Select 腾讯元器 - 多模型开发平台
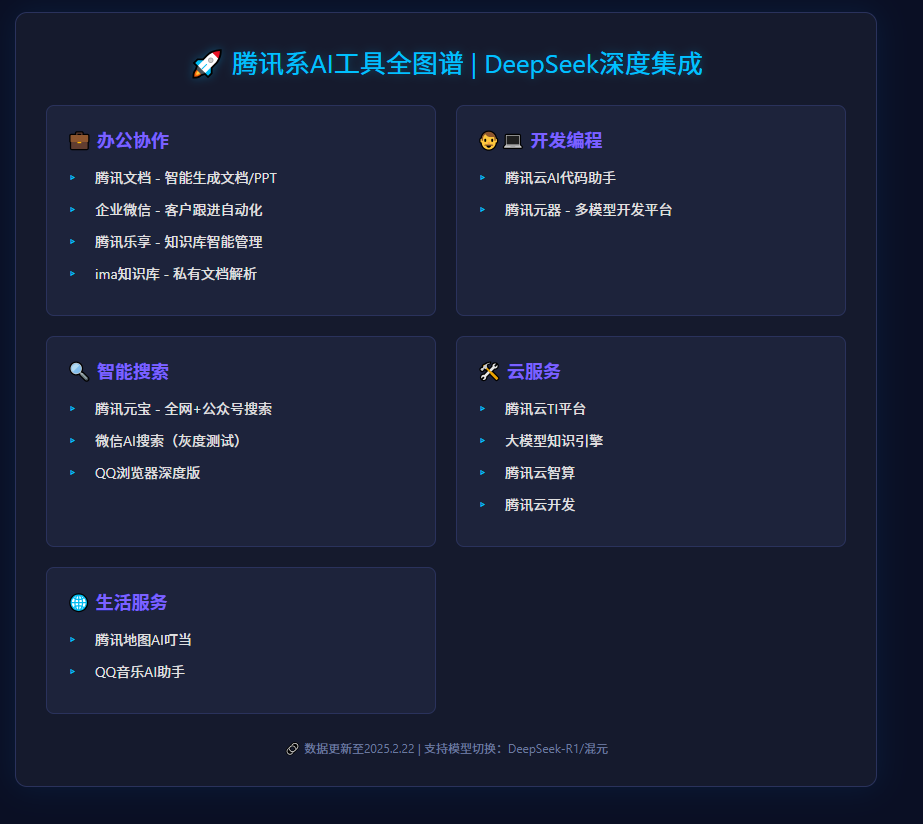Viewport: 923px width, 824px height. [588, 210]
